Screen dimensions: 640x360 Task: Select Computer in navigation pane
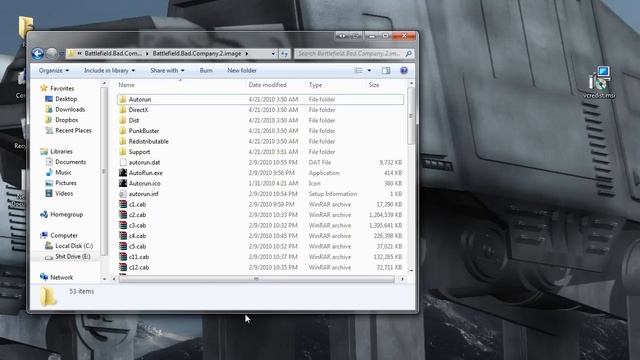(64, 236)
